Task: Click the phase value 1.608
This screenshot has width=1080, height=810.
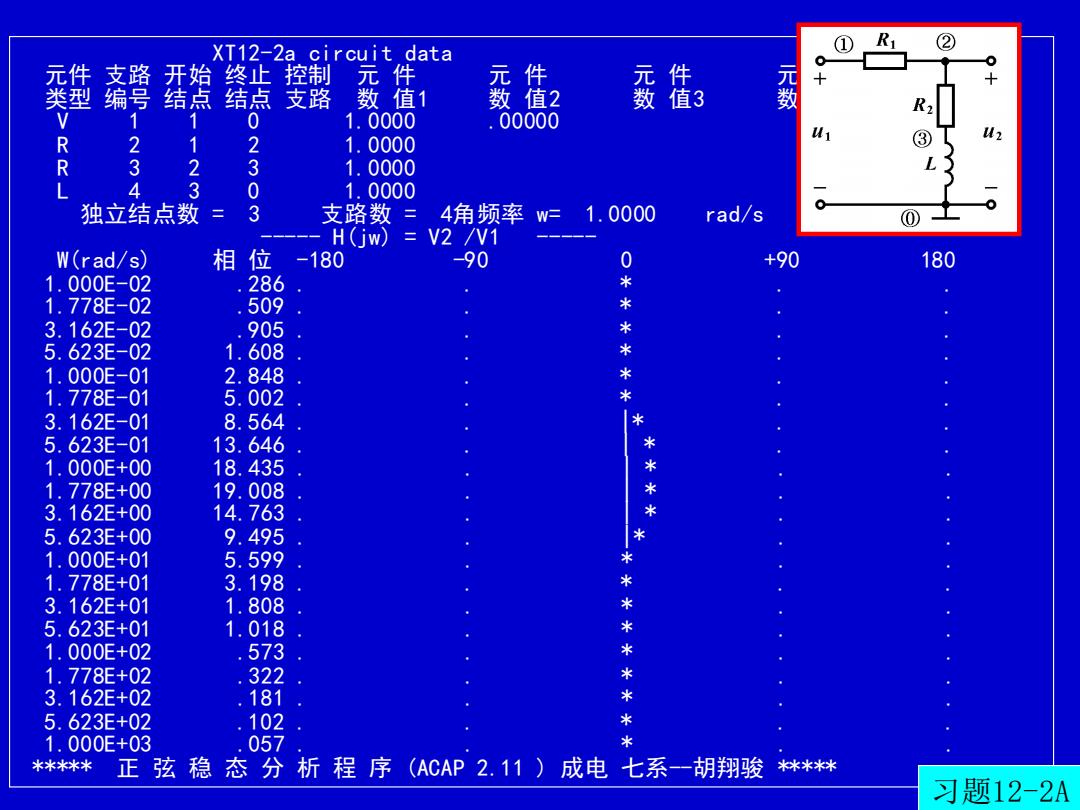Action: [x=254, y=353]
